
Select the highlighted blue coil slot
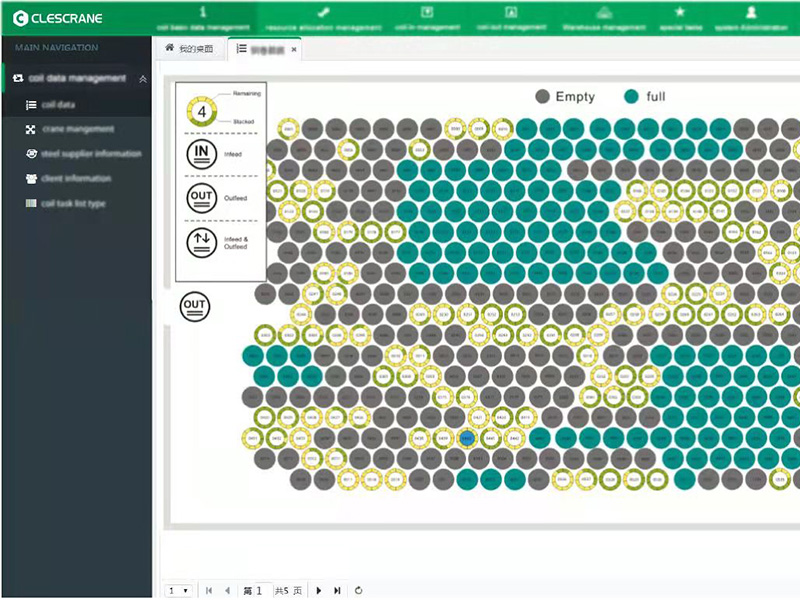[x=465, y=438]
